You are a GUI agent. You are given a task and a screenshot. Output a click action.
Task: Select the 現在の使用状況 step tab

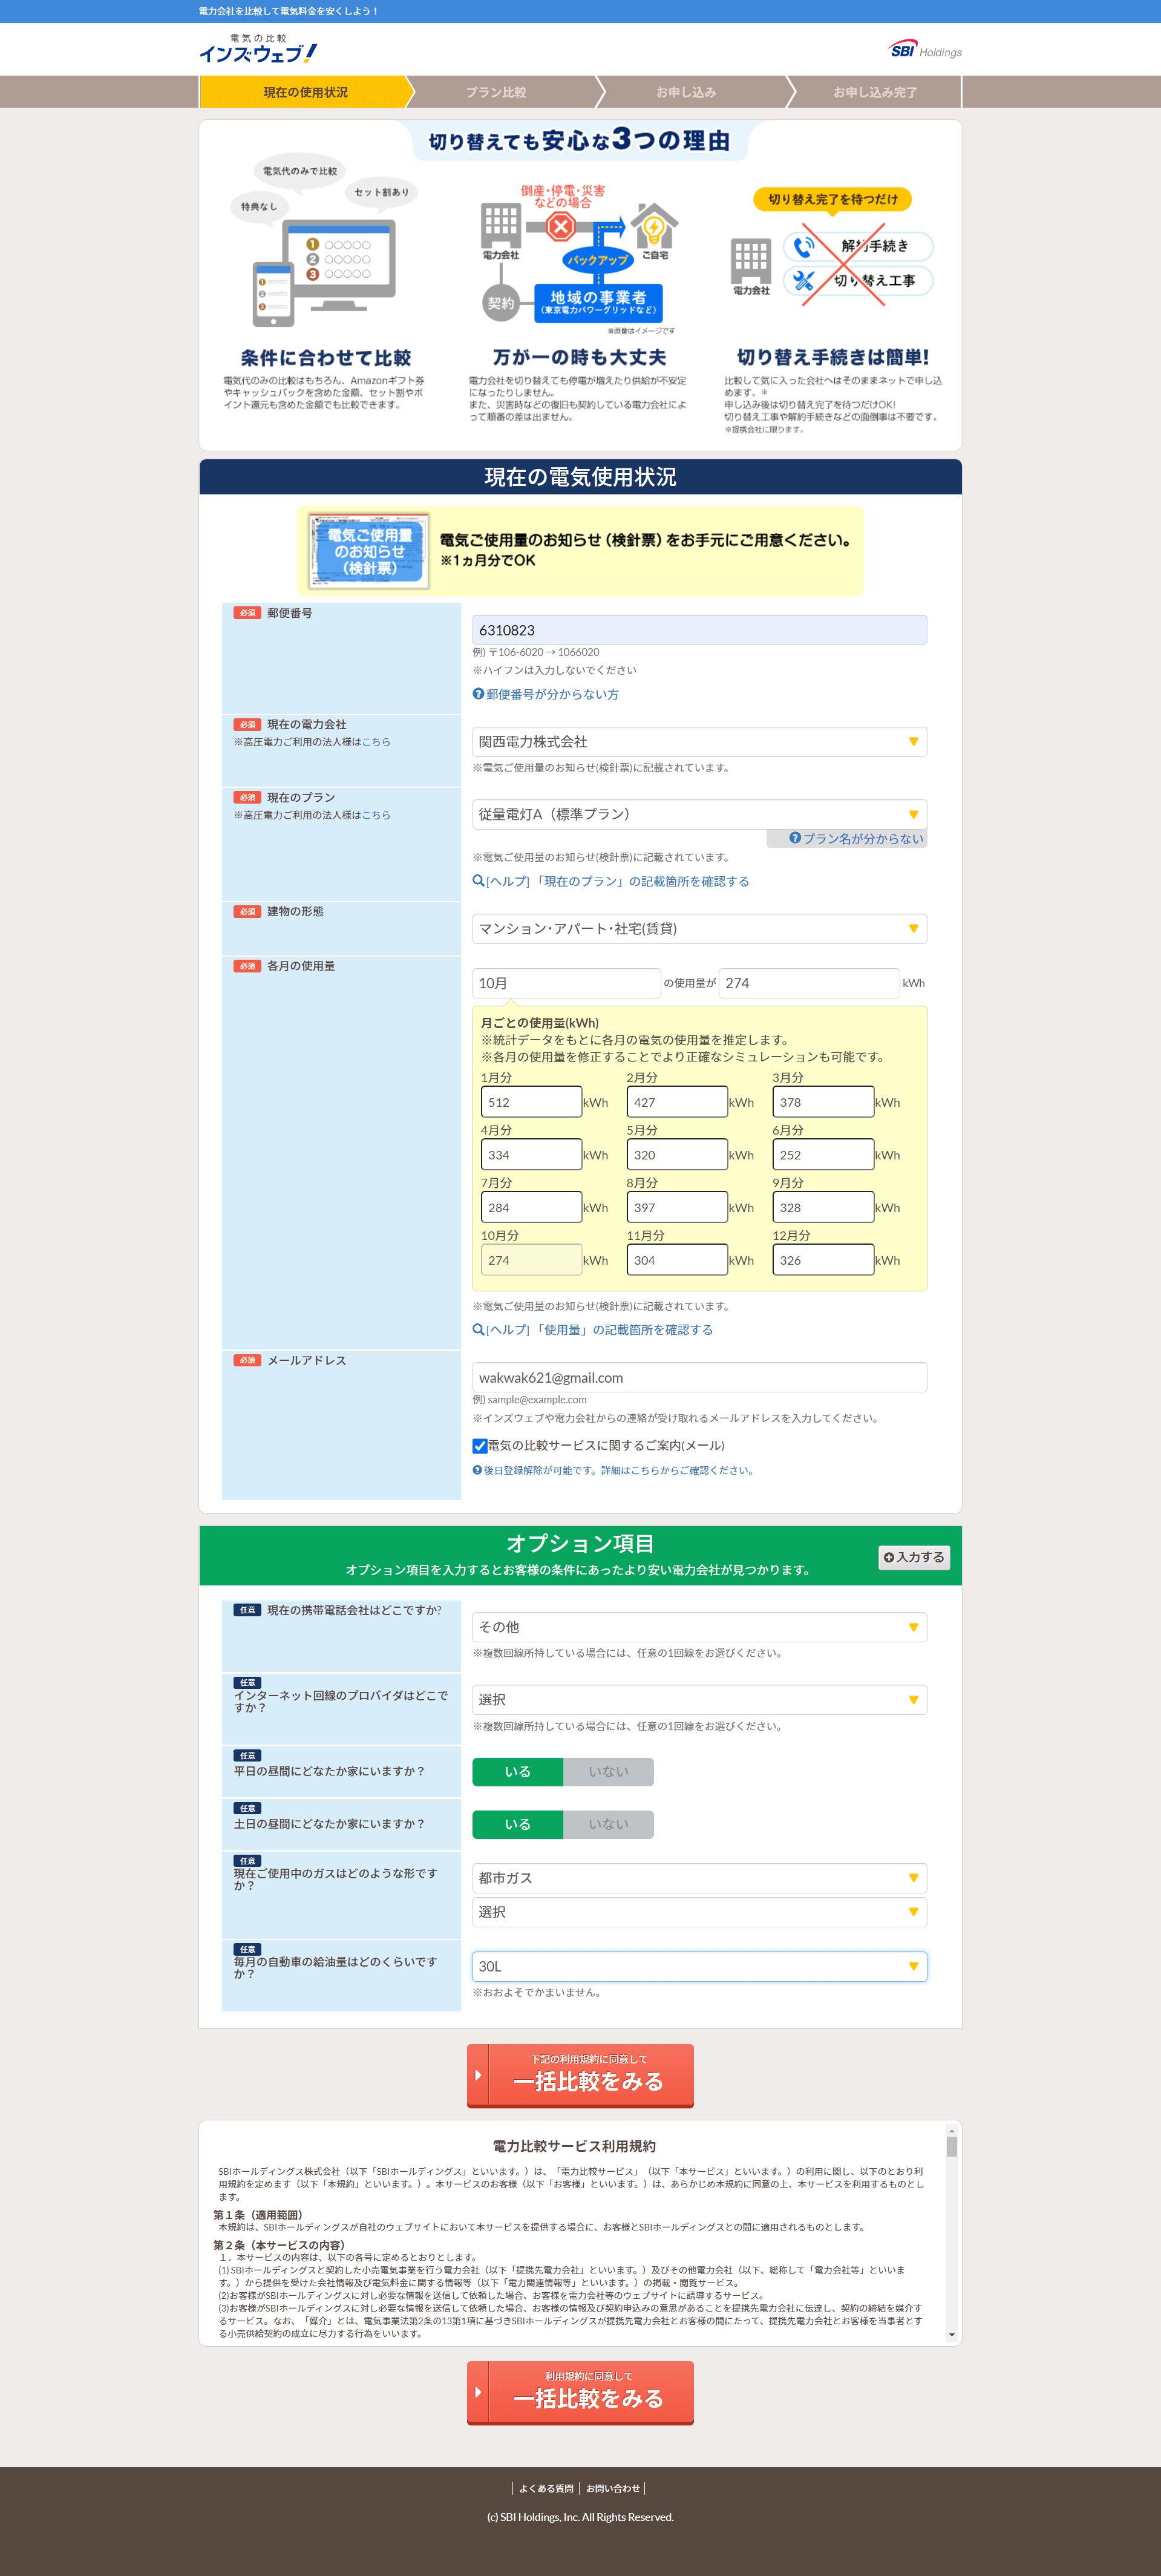(x=305, y=92)
